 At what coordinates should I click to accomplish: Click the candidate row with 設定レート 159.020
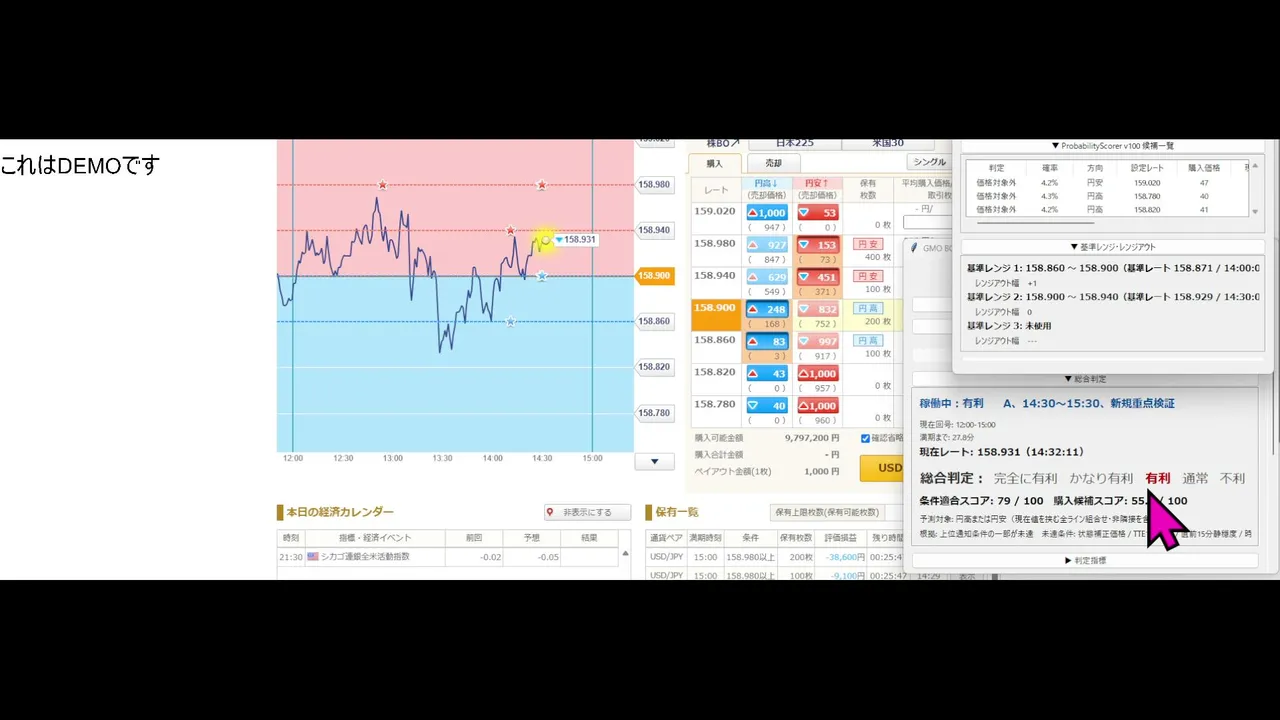tap(1107, 183)
